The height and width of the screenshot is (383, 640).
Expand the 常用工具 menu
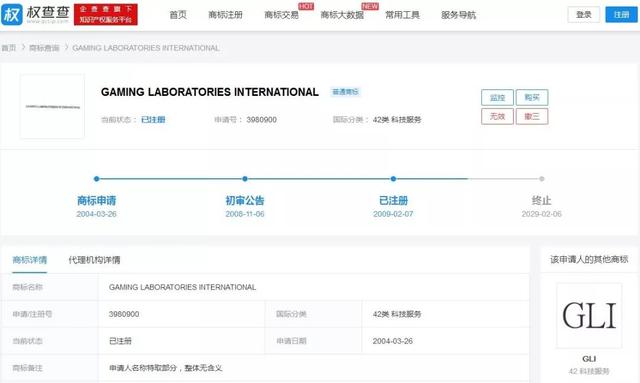(x=402, y=15)
